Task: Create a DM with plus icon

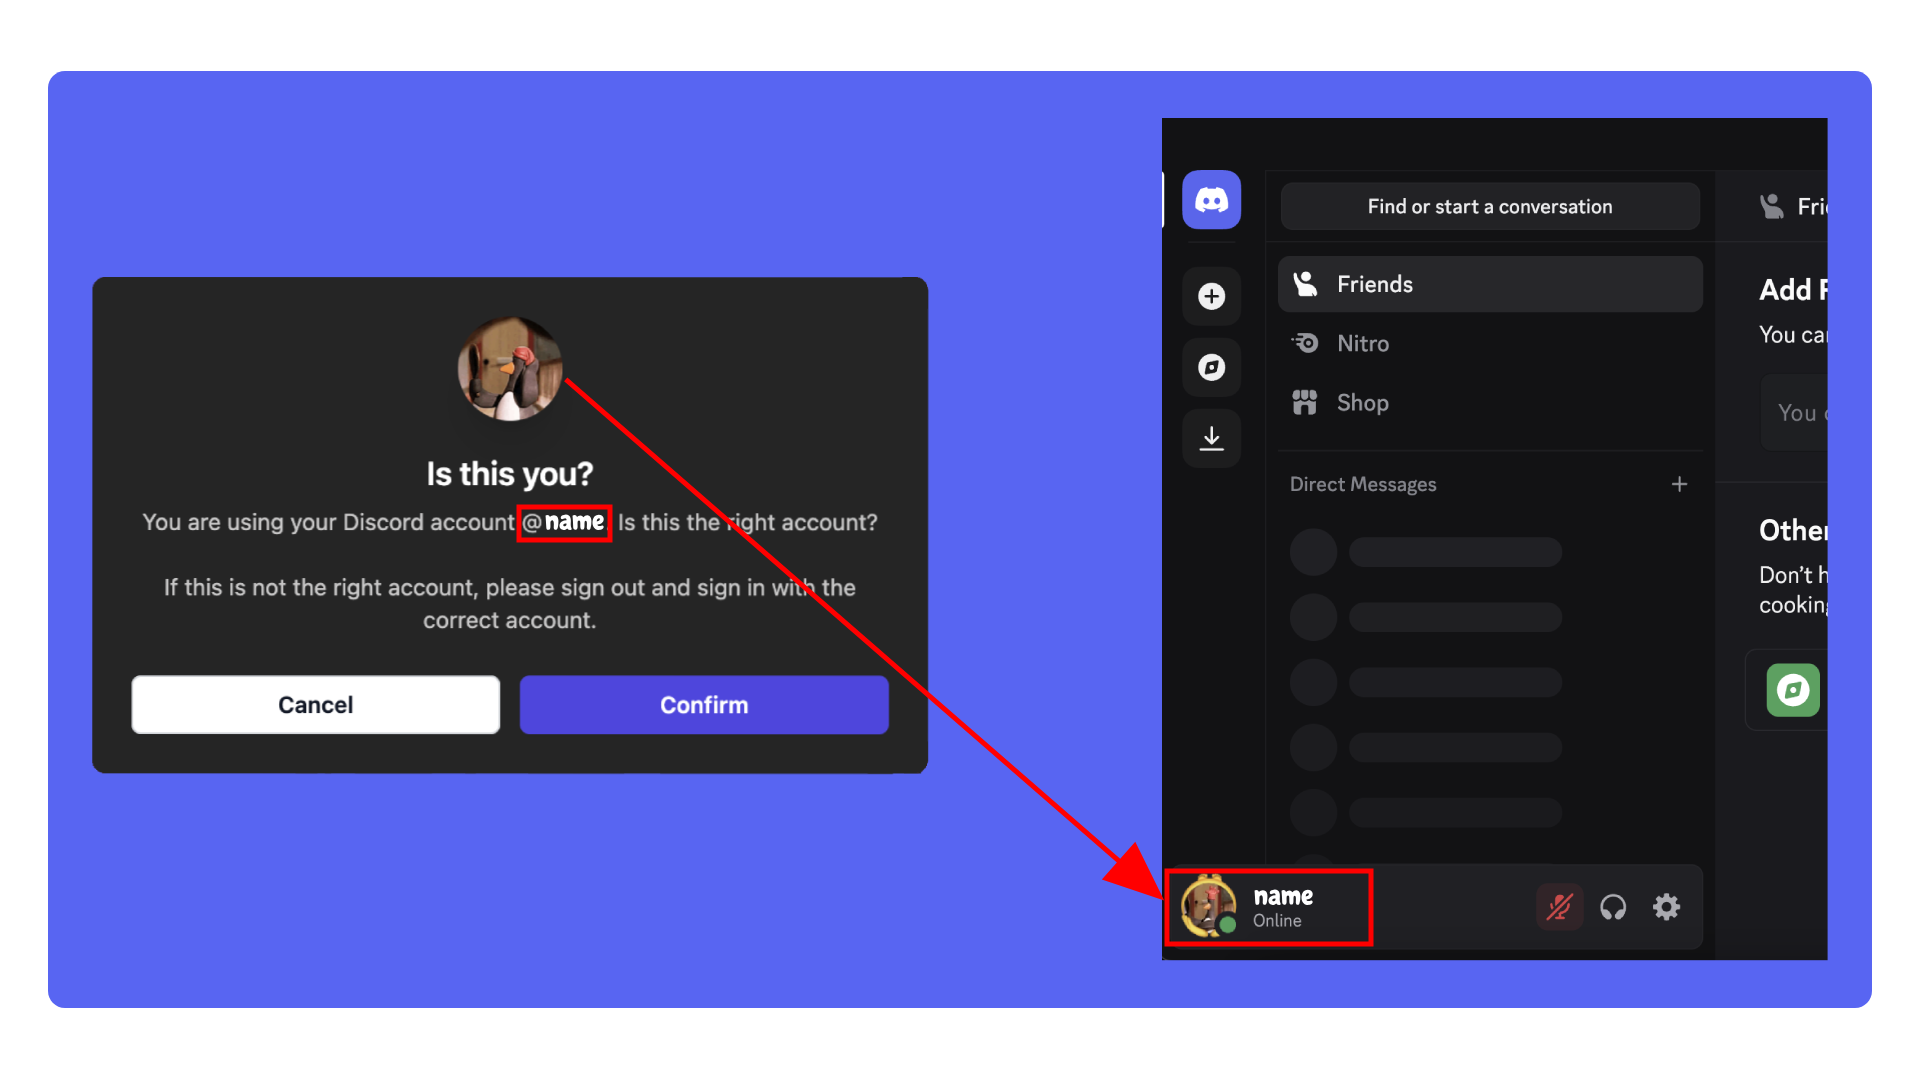Action: (x=1679, y=484)
